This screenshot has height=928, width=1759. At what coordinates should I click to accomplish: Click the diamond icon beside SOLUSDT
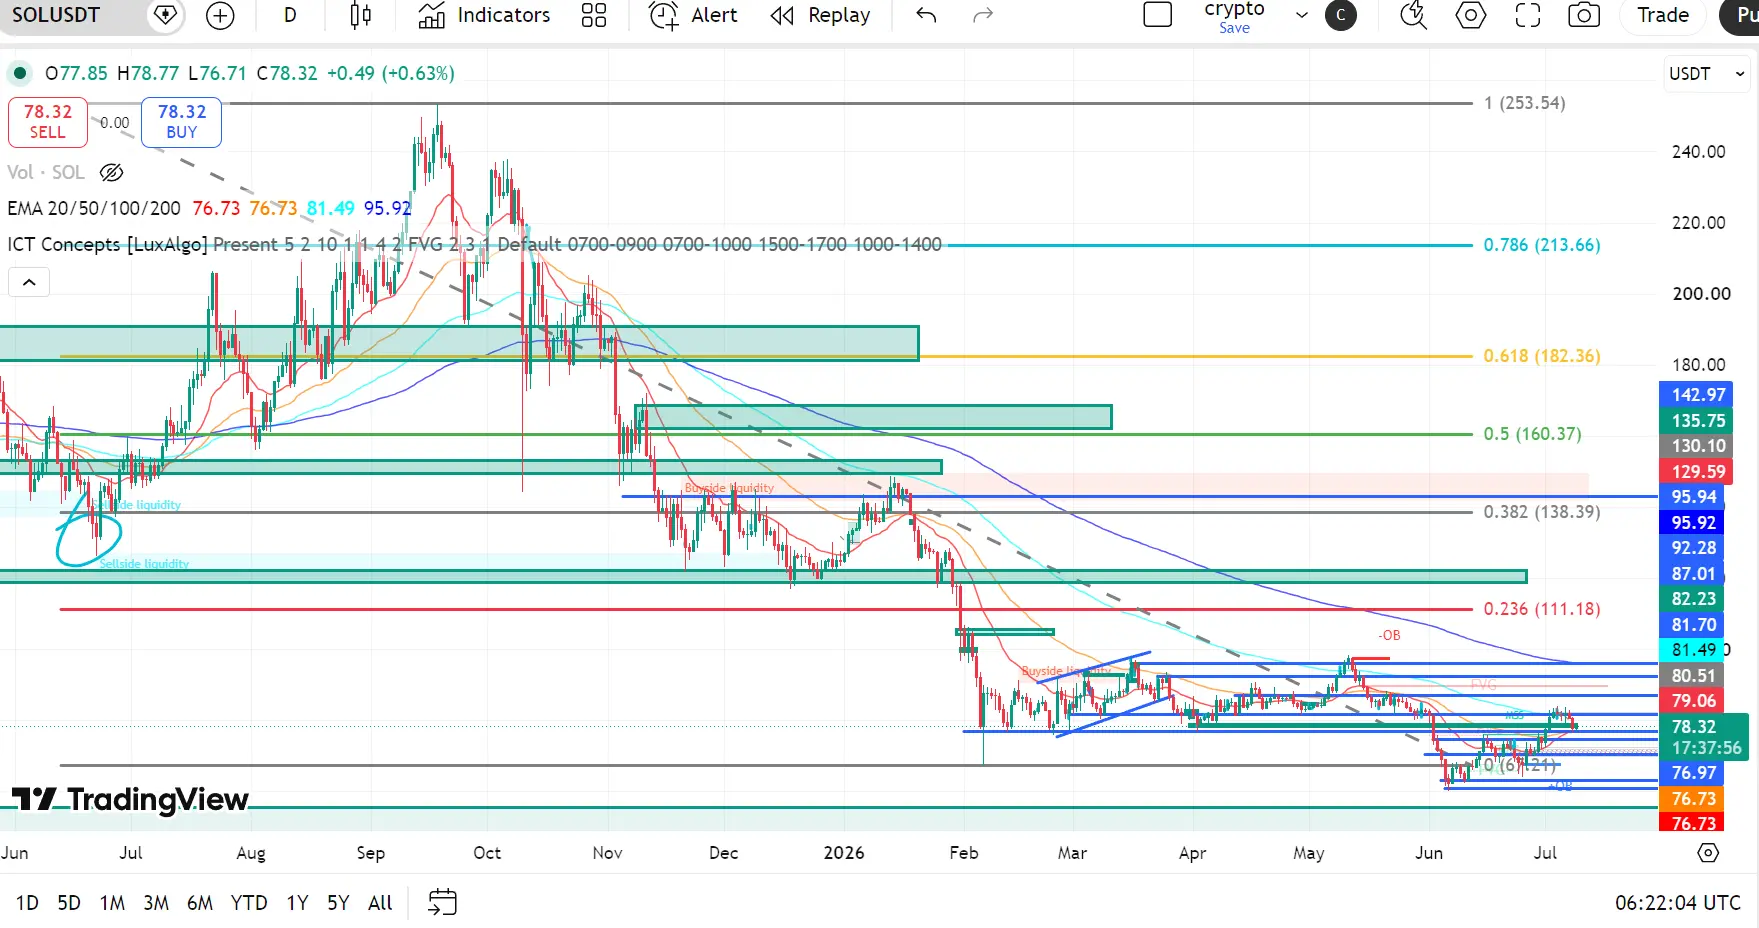(x=166, y=15)
